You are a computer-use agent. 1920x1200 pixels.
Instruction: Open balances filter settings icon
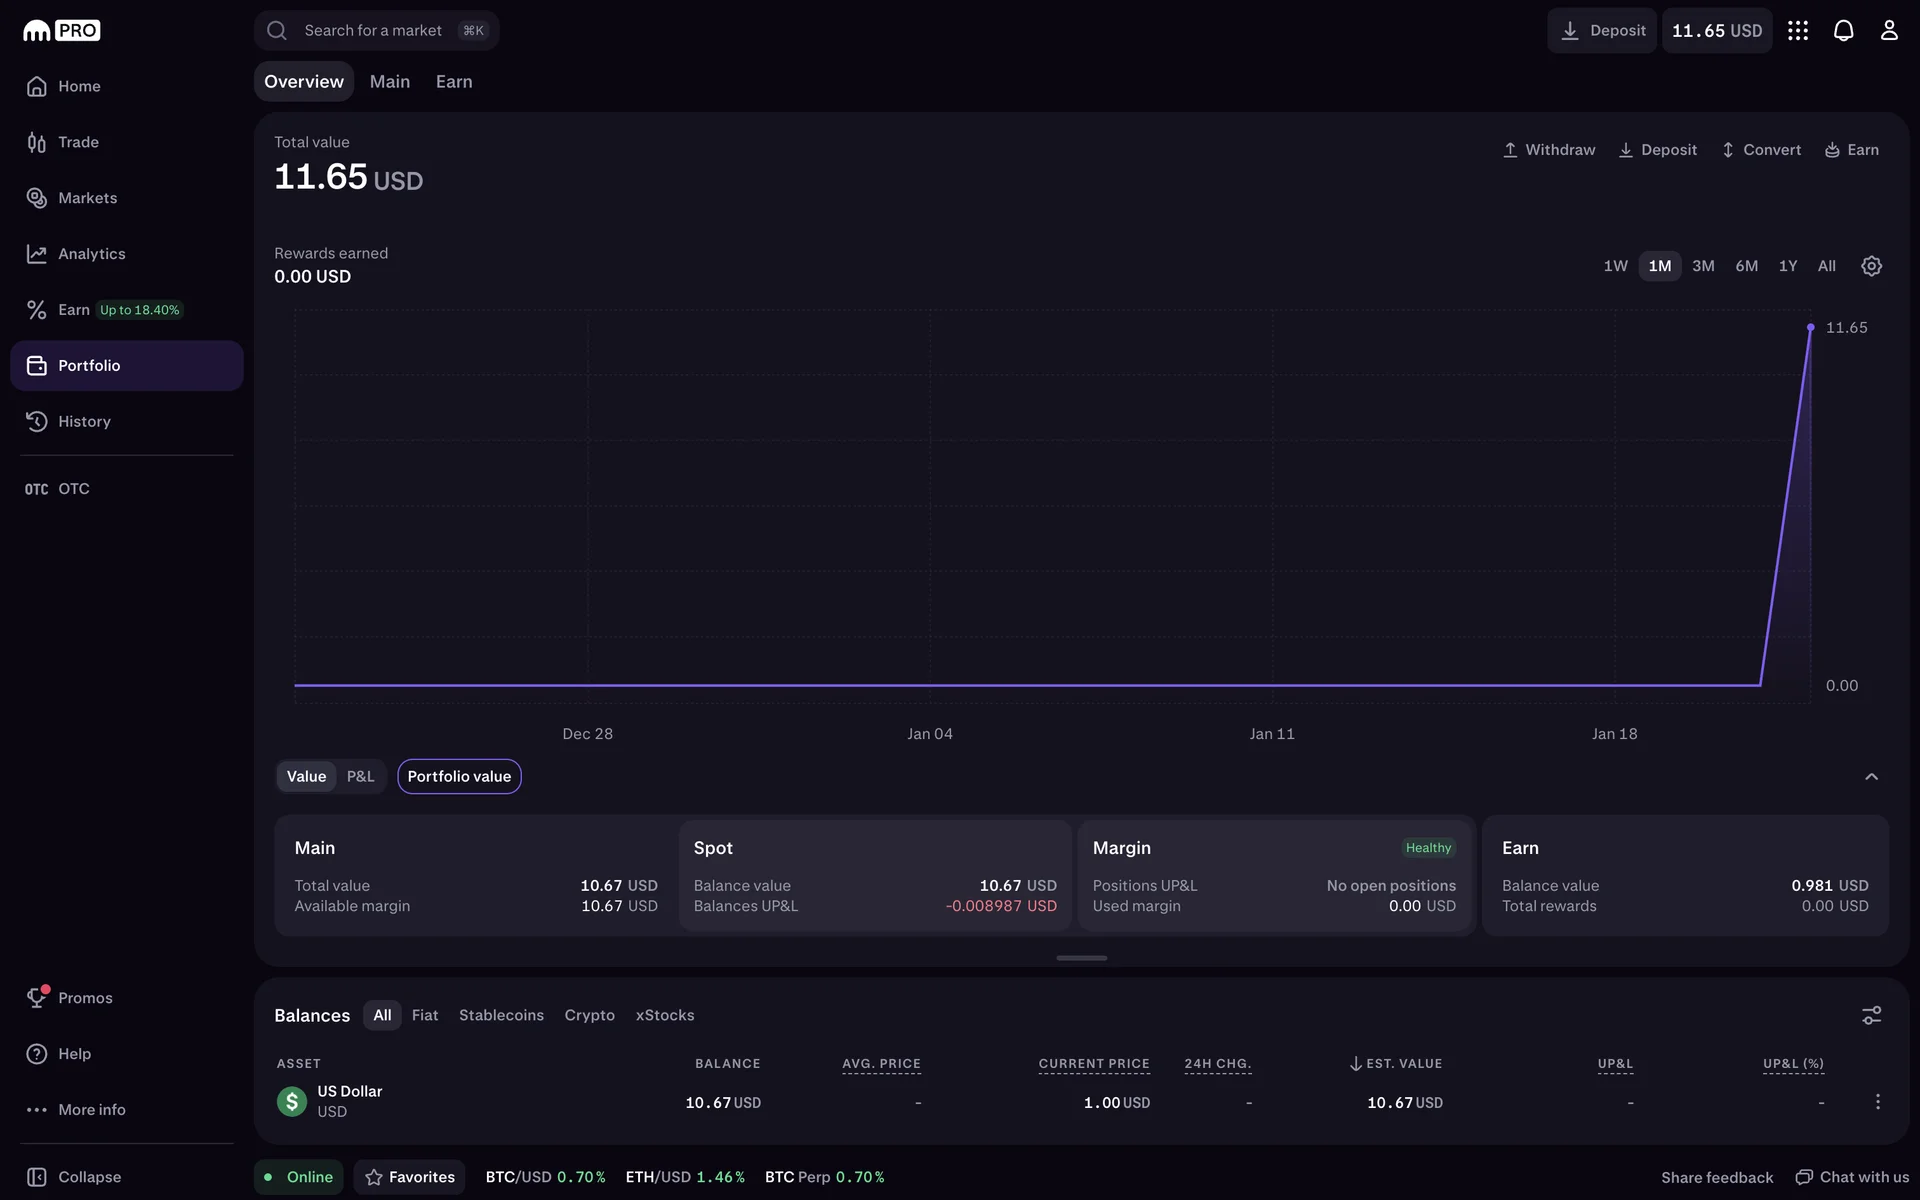pos(1871,1015)
